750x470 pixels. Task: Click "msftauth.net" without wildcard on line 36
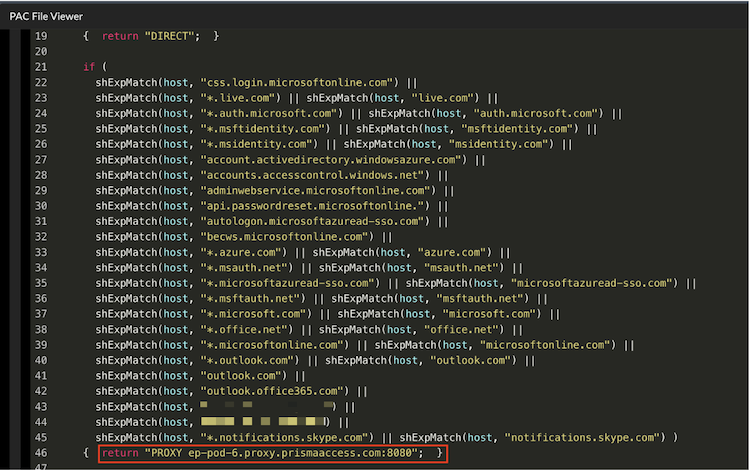483,298
